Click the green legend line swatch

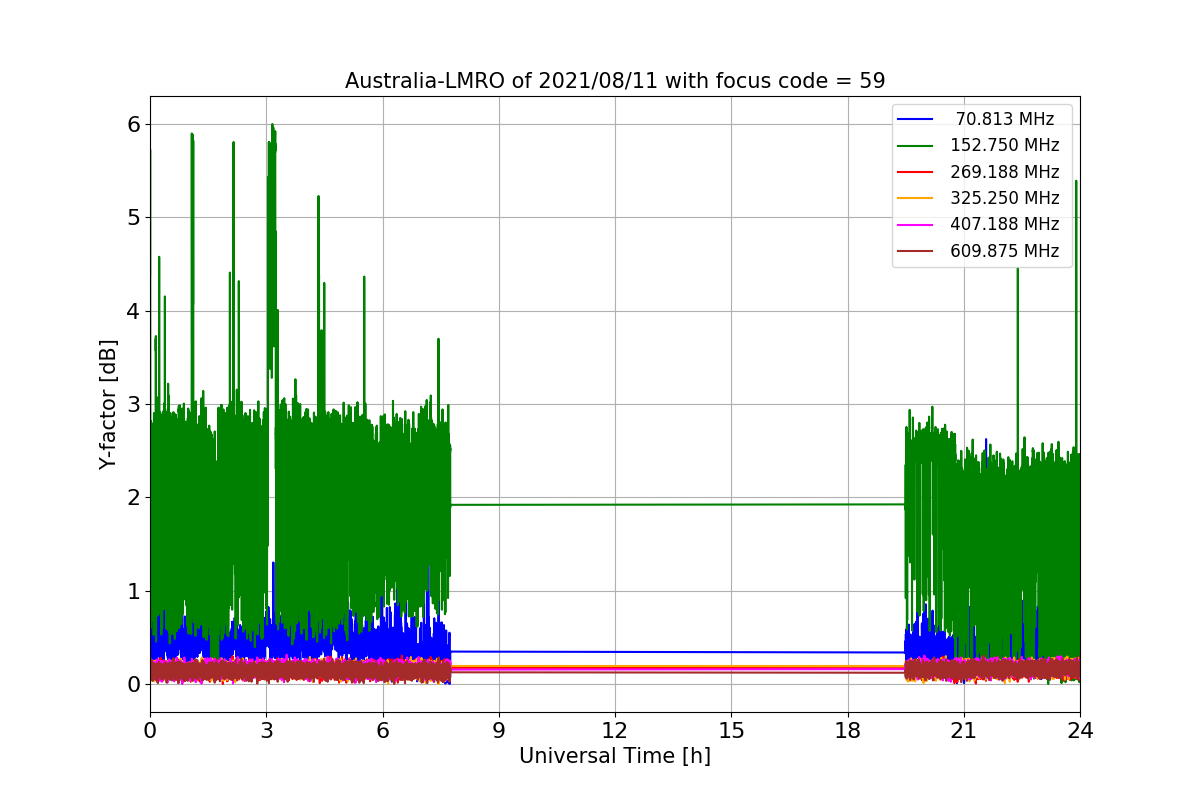point(915,146)
